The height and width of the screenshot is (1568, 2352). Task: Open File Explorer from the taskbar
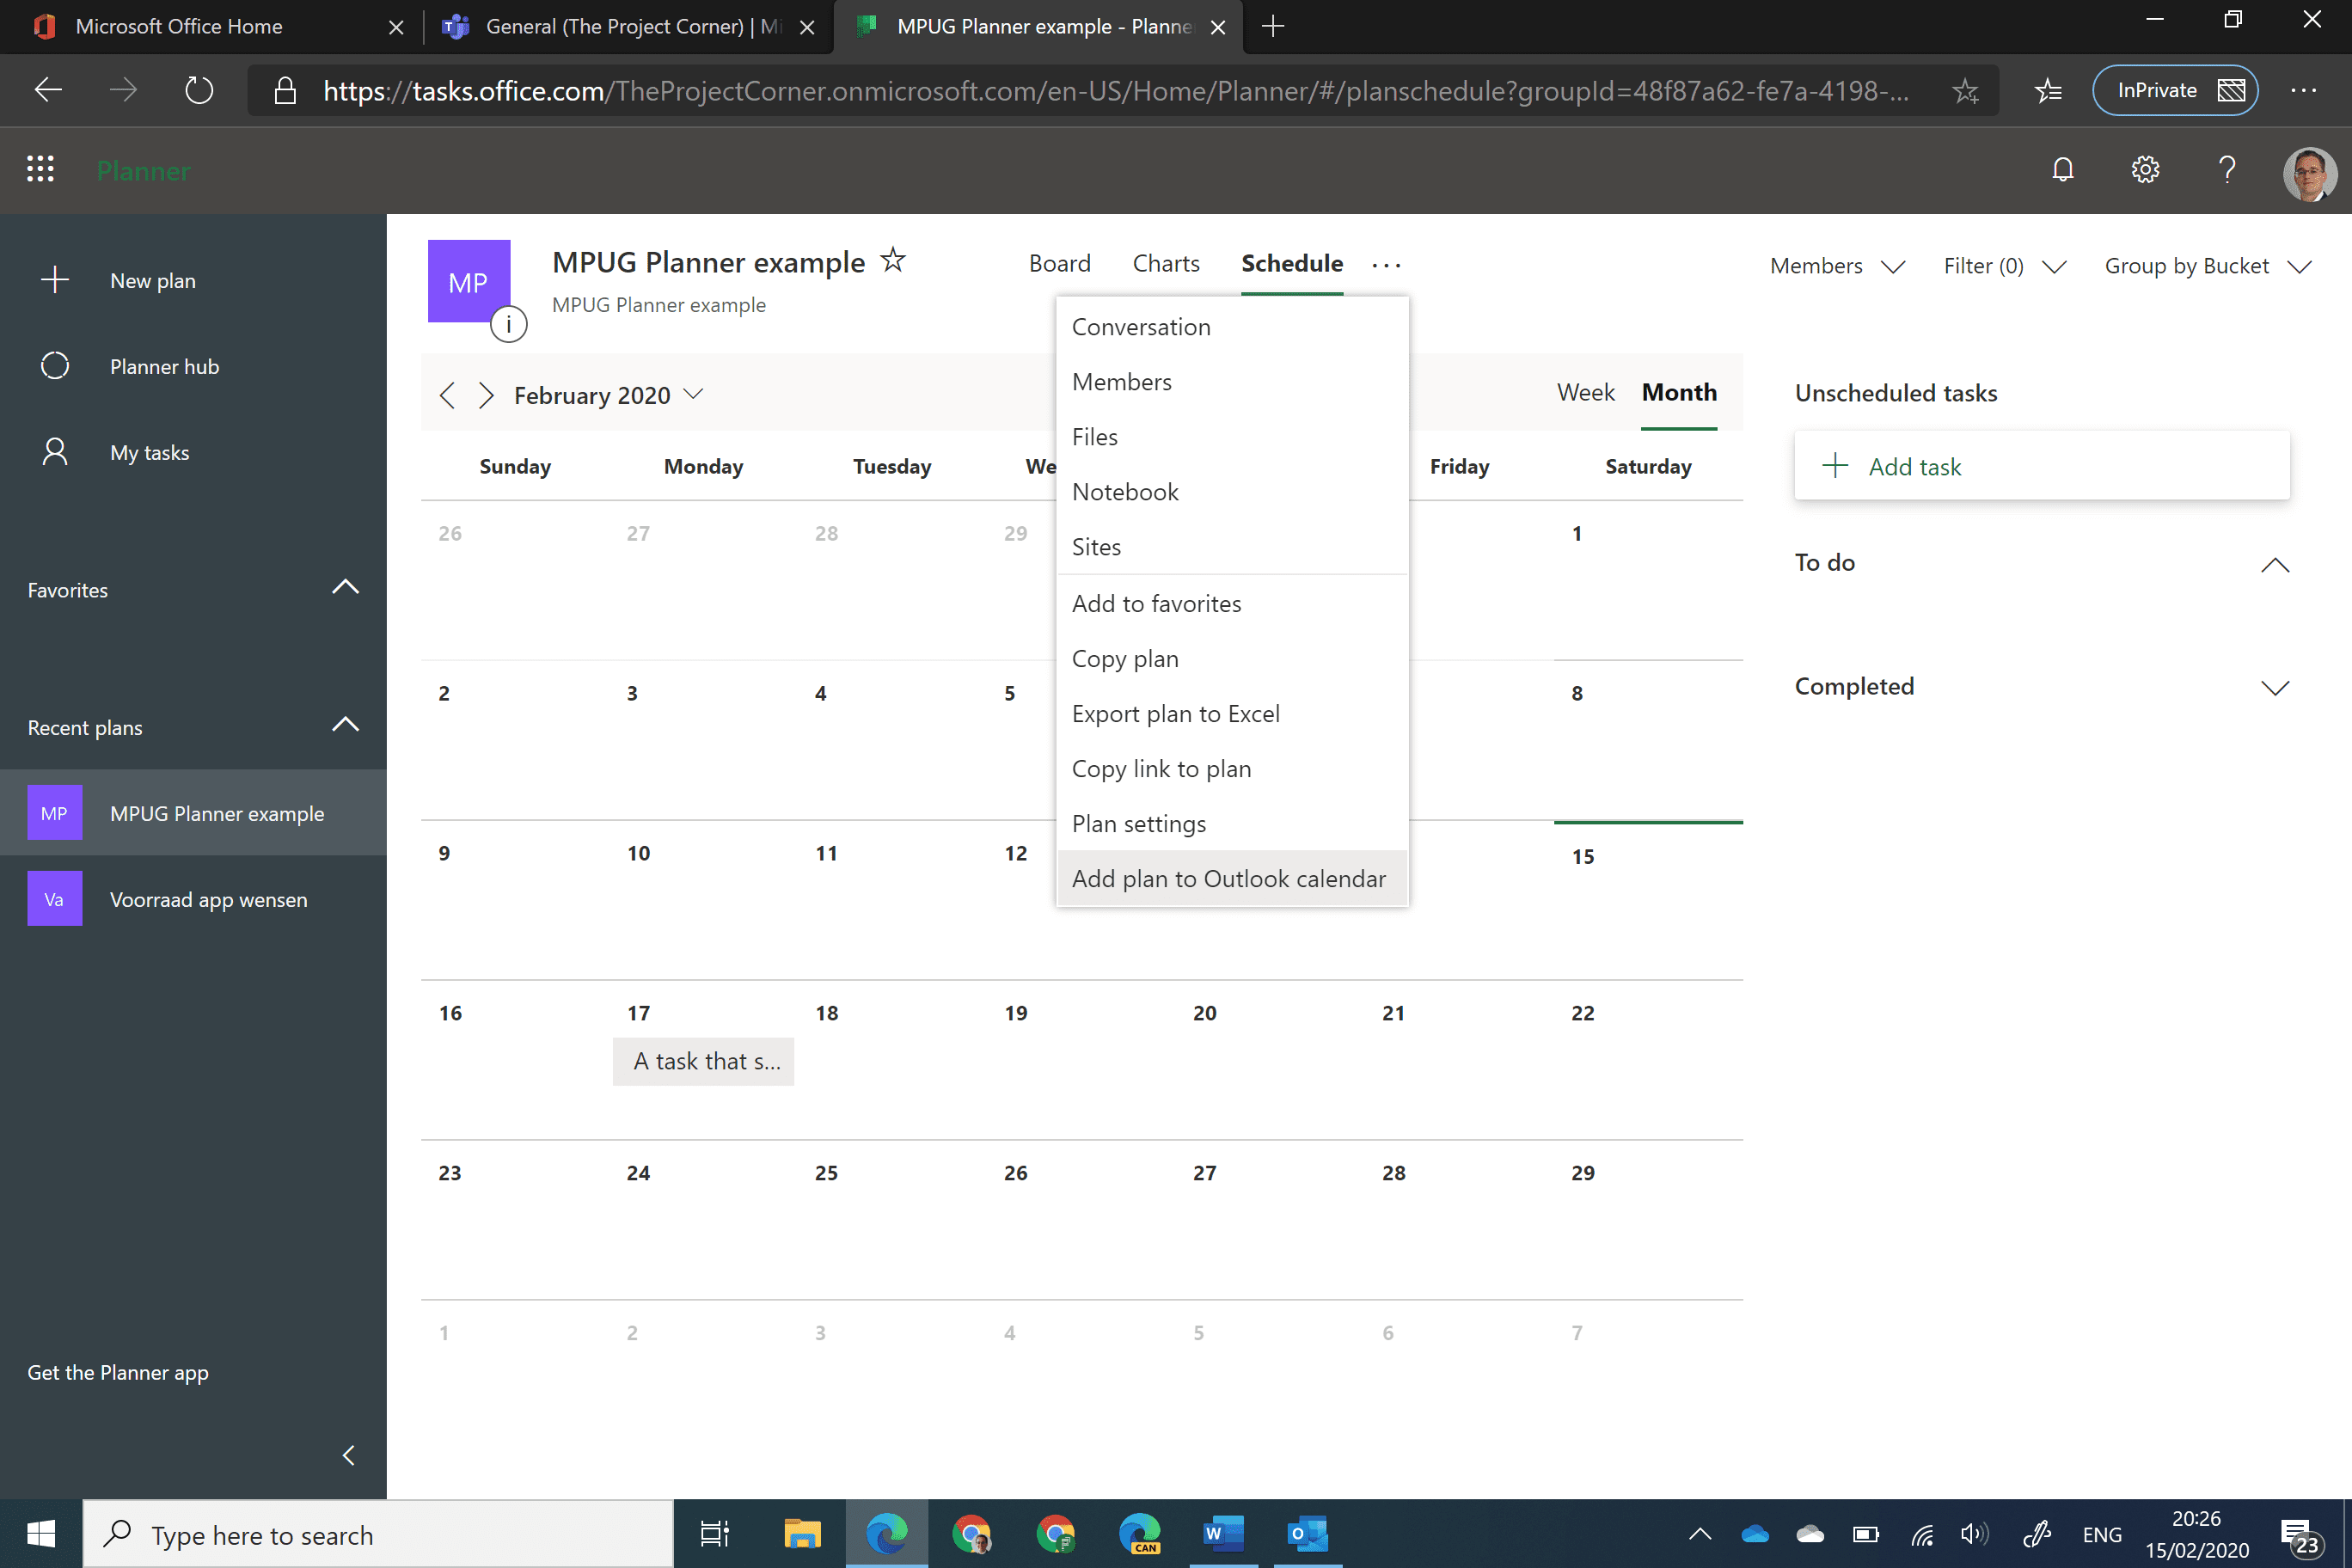point(802,1534)
